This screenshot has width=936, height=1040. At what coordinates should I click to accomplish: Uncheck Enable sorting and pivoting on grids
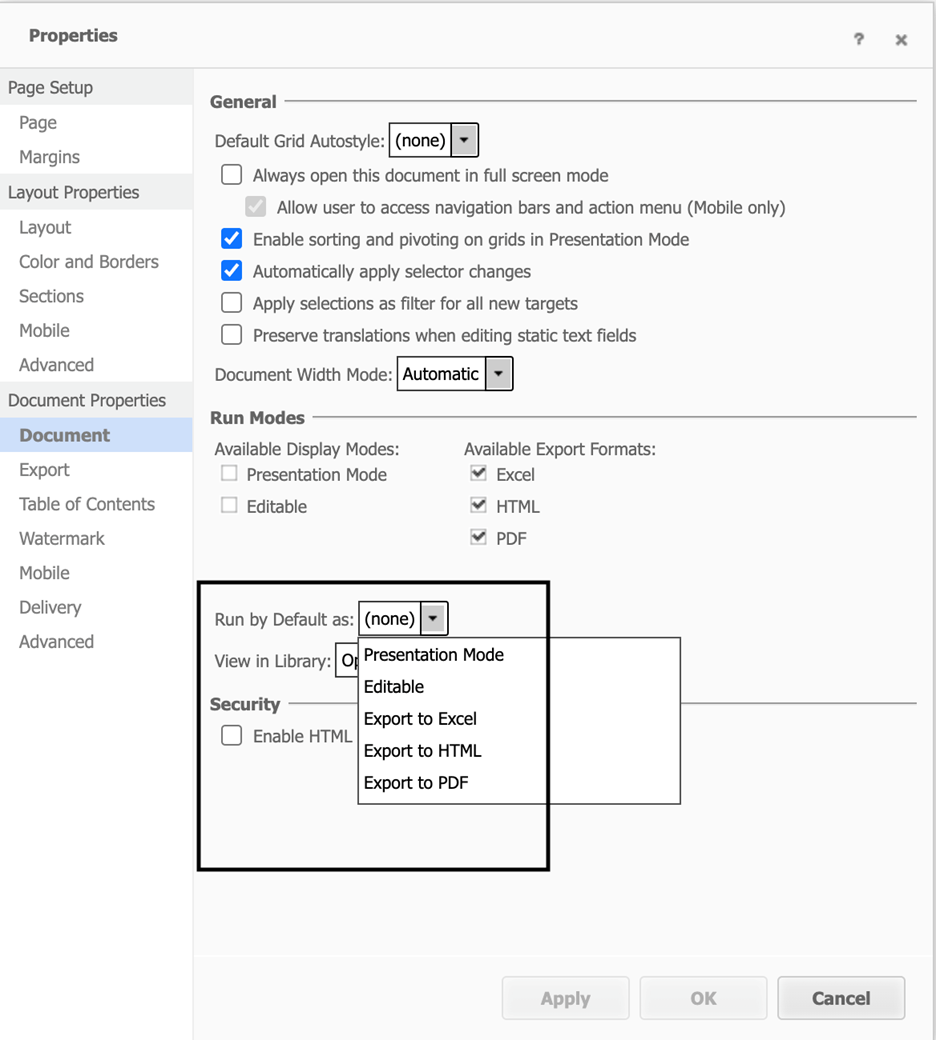coord(232,238)
